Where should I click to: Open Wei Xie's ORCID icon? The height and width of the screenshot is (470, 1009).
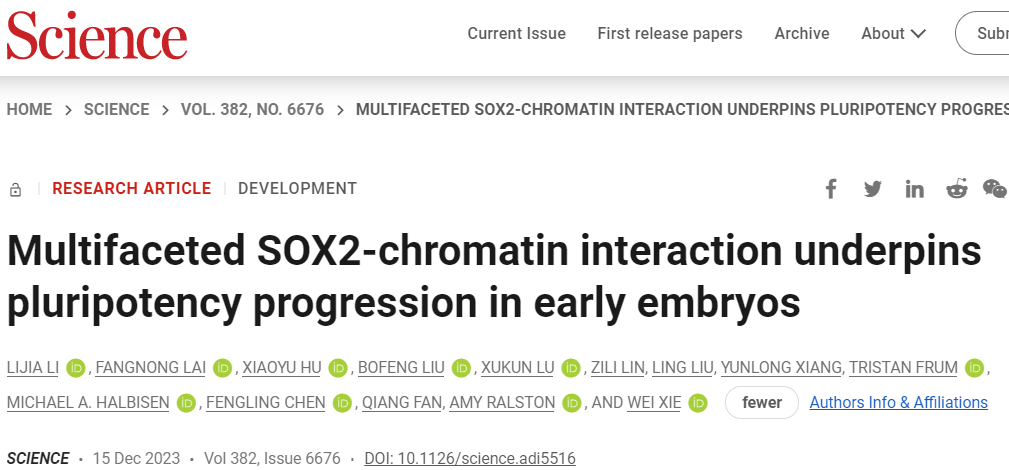[x=699, y=403]
